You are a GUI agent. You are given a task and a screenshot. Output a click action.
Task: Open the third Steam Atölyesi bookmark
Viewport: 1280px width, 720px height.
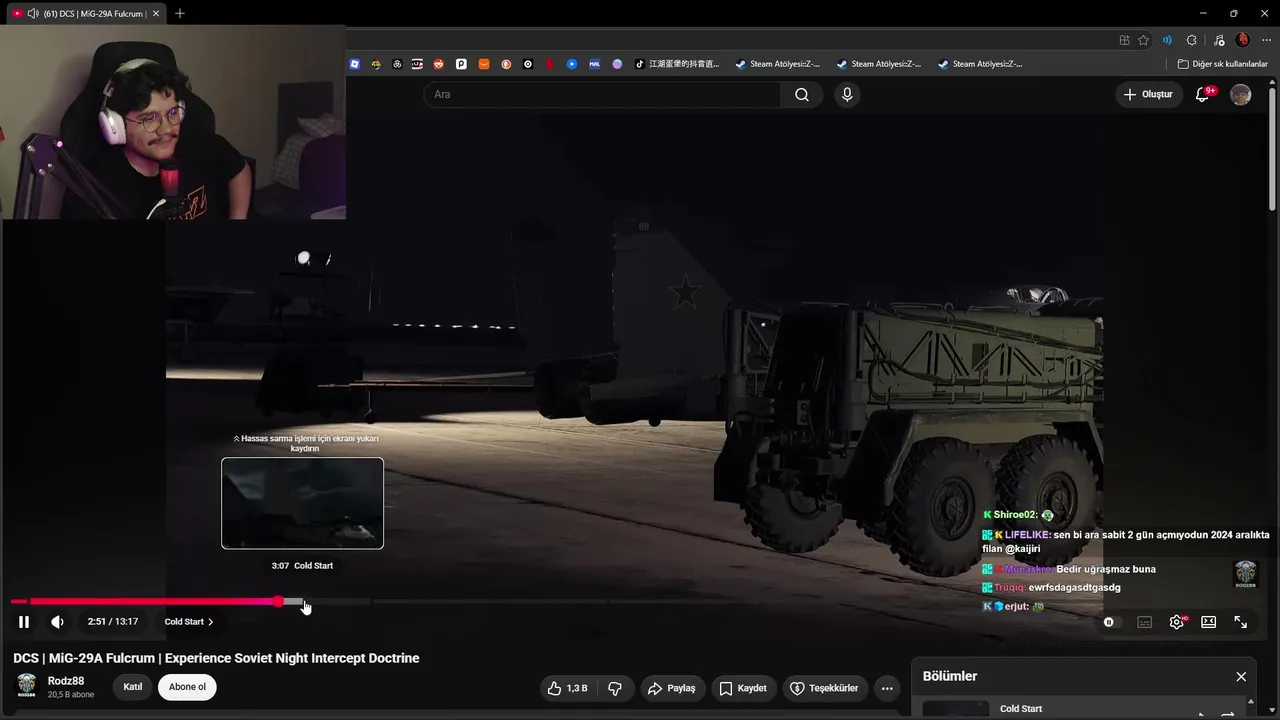(x=980, y=64)
